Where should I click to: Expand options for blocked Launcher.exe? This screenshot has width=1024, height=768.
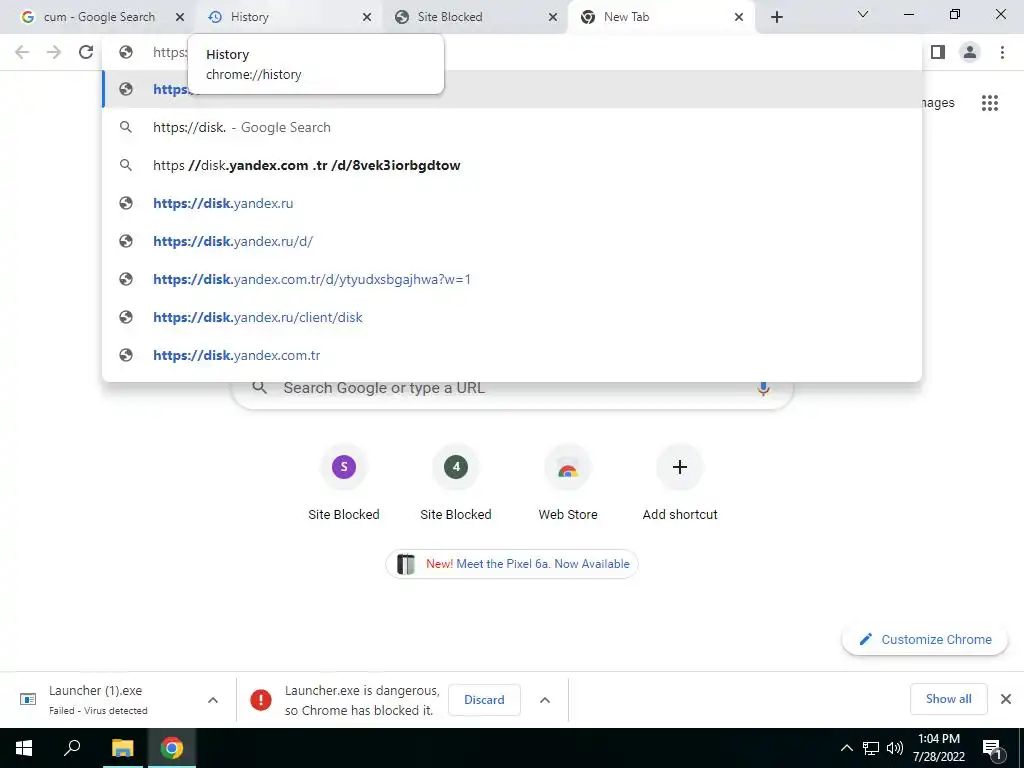545,699
